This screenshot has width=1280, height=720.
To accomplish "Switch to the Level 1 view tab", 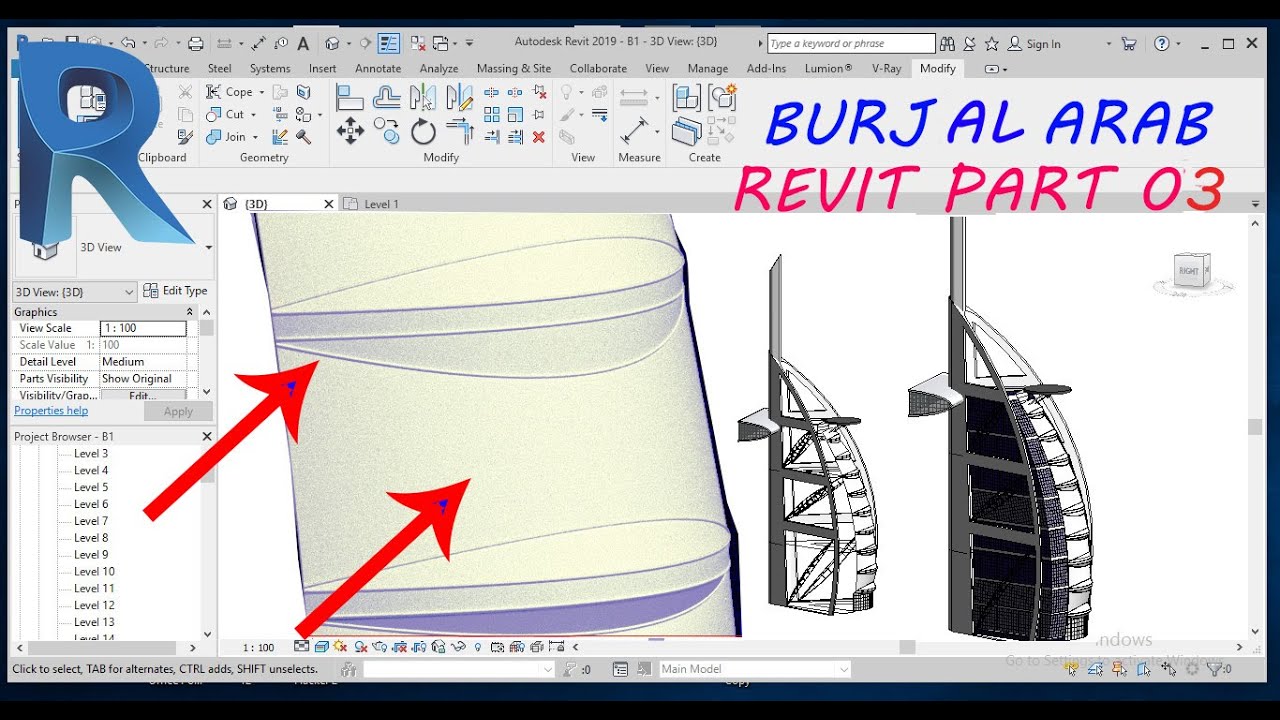I will 381,204.
